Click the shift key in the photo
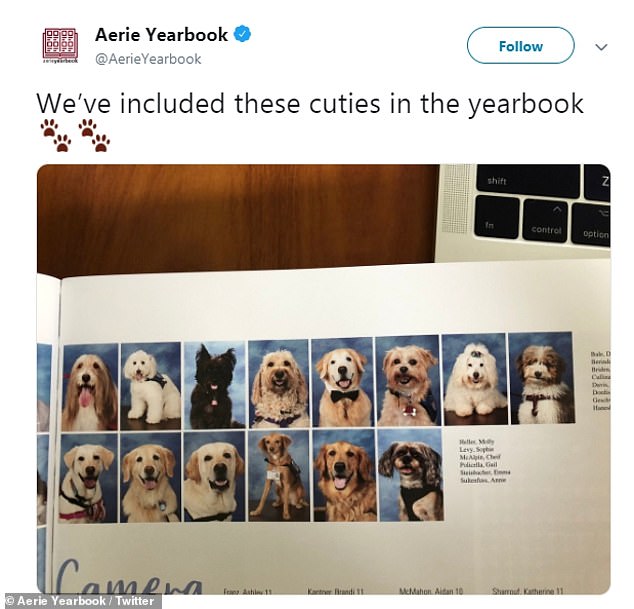Image resolution: width=634 pixels, height=609 pixels. coord(528,181)
